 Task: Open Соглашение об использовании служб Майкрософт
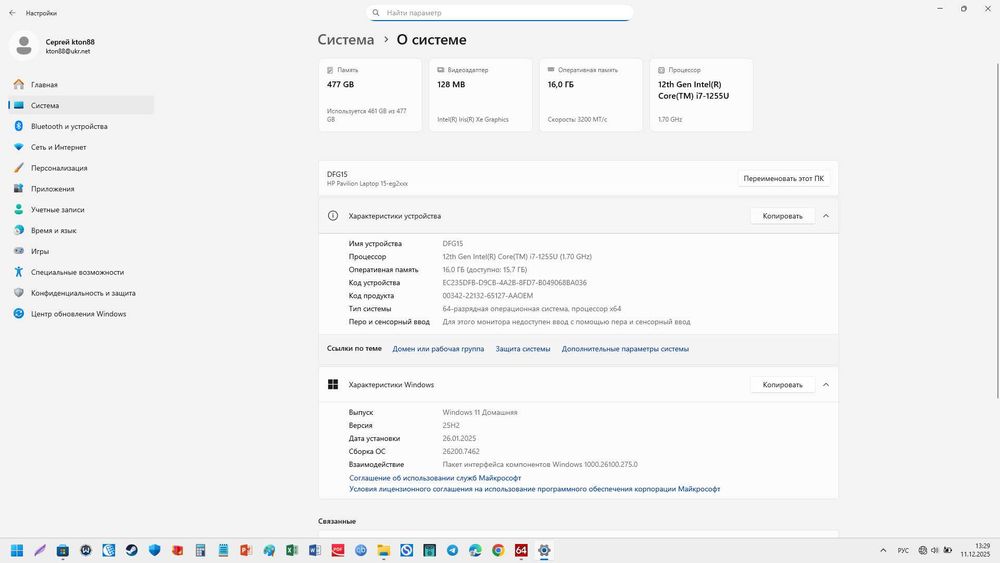coord(435,478)
